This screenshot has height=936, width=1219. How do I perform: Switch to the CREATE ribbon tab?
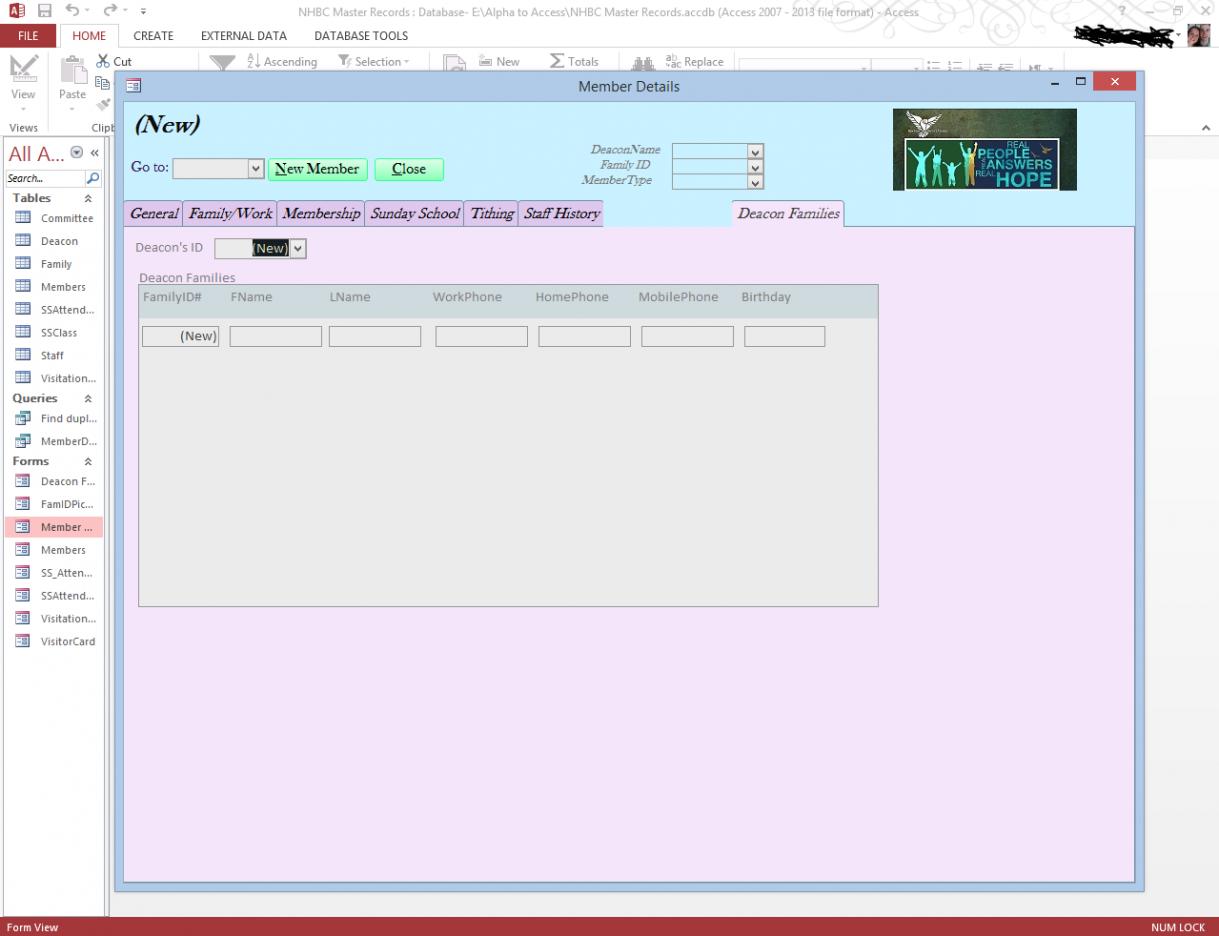click(x=153, y=36)
